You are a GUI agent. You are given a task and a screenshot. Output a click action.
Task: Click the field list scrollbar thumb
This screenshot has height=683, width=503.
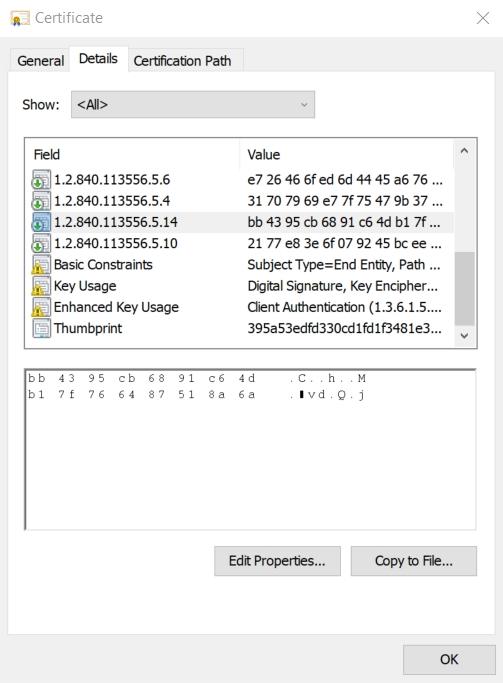tap(464, 288)
